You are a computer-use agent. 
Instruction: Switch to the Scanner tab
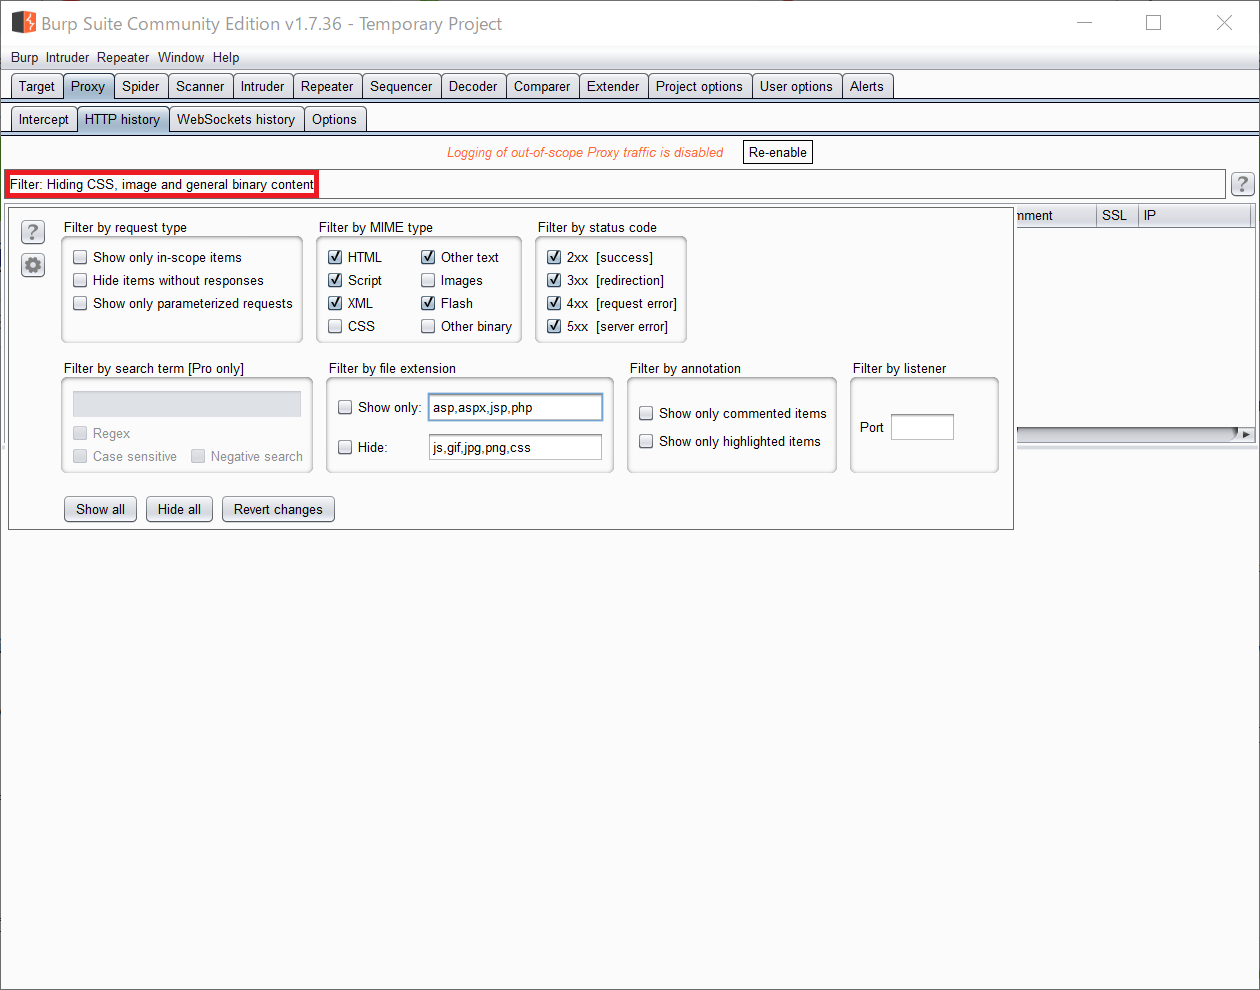[x=200, y=86]
